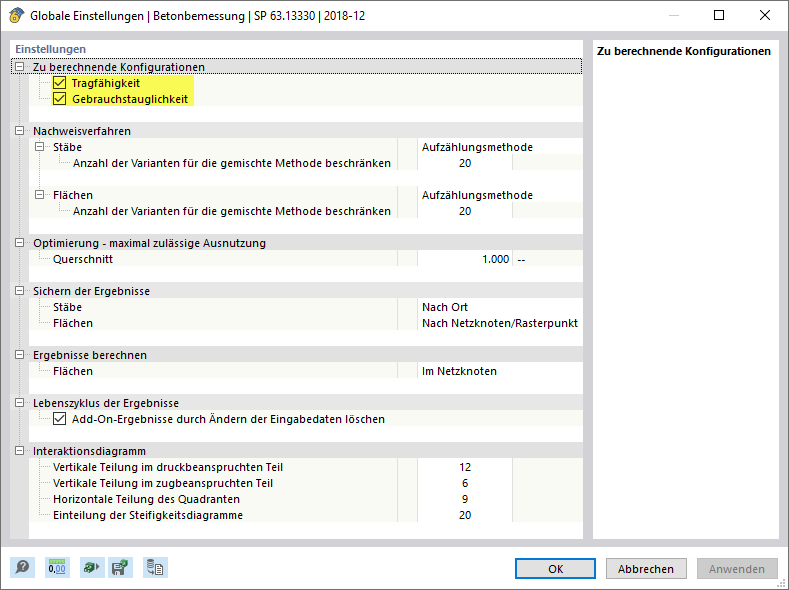Edit value 6 for zugbeanspruchten Teil
Viewport: 789px width, 590px height.
click(464, 483)
